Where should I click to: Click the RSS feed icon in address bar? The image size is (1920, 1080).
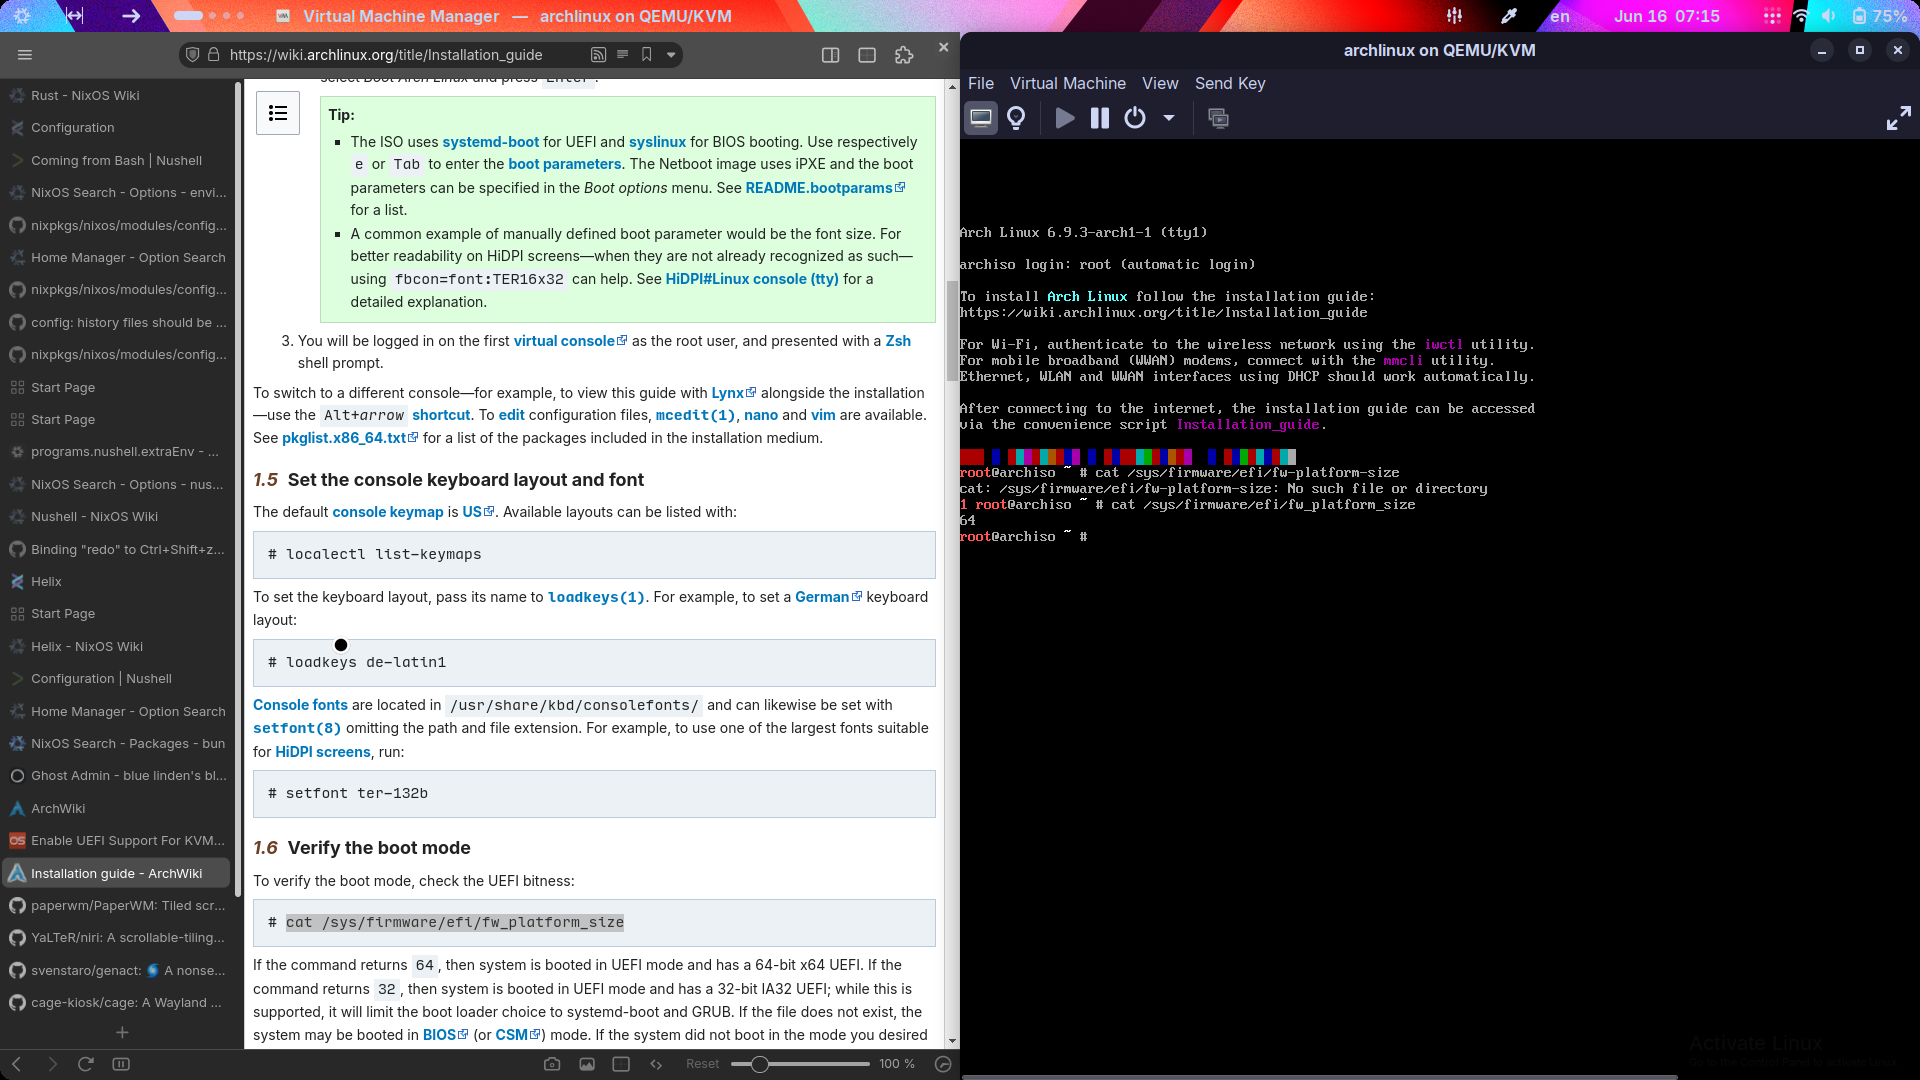tap(598, 55)
